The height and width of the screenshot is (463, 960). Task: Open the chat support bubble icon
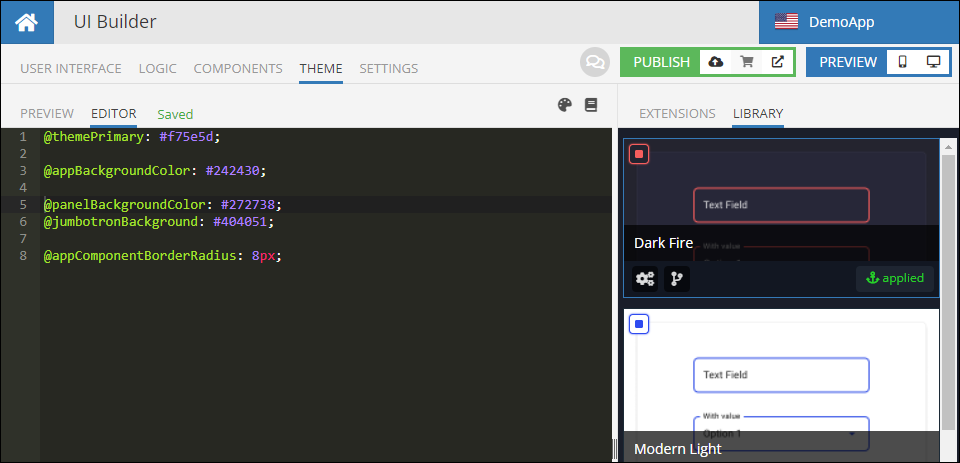tap(595, 62)
